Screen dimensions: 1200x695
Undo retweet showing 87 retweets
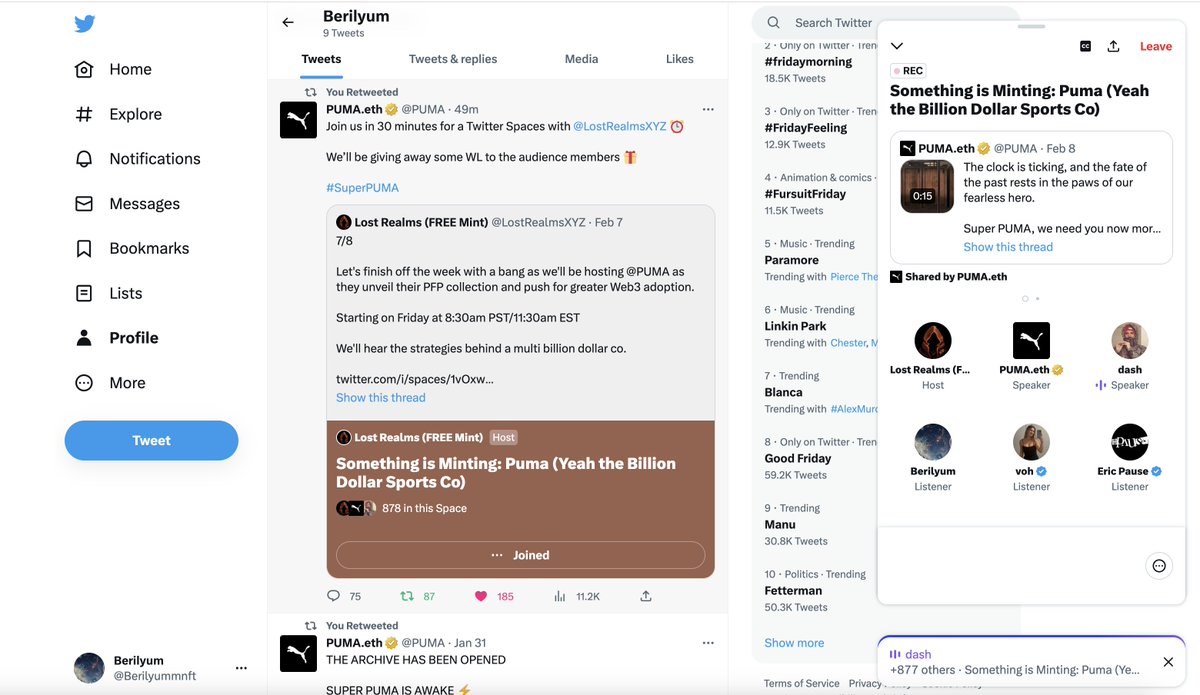click(407, 596)
